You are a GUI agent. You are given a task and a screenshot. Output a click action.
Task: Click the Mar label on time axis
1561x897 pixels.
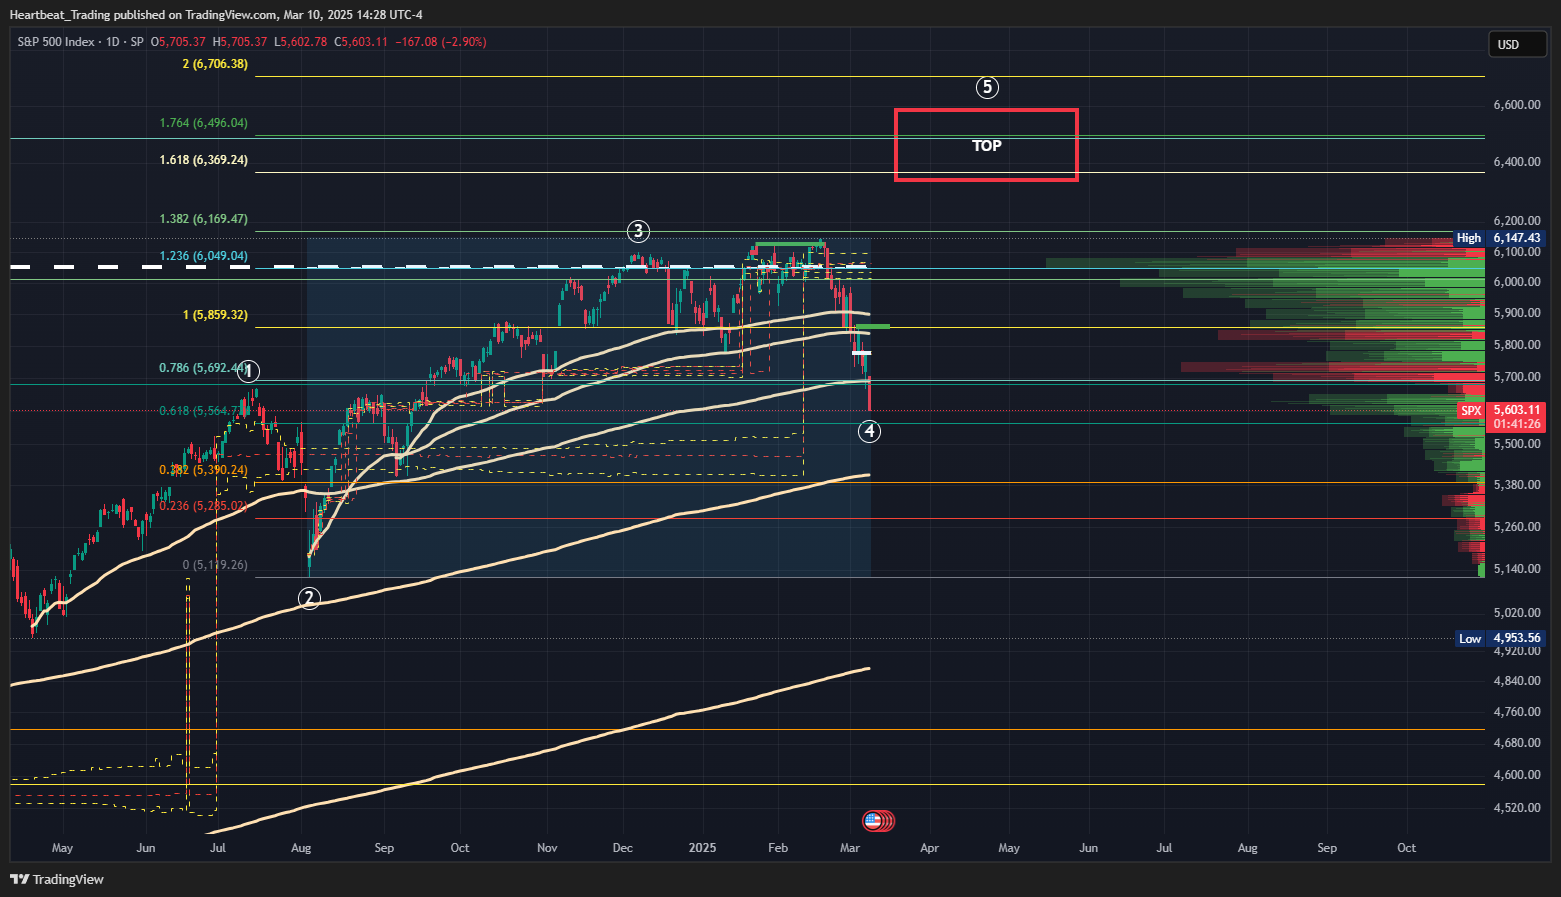point(850,848)
